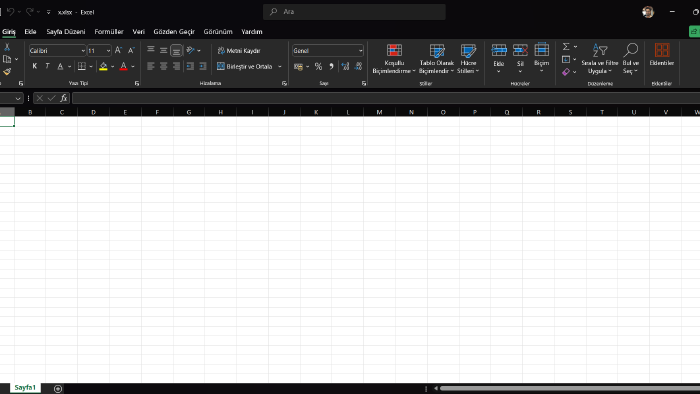Open Yazı Tipi dialog launcher

click(137, 83)
